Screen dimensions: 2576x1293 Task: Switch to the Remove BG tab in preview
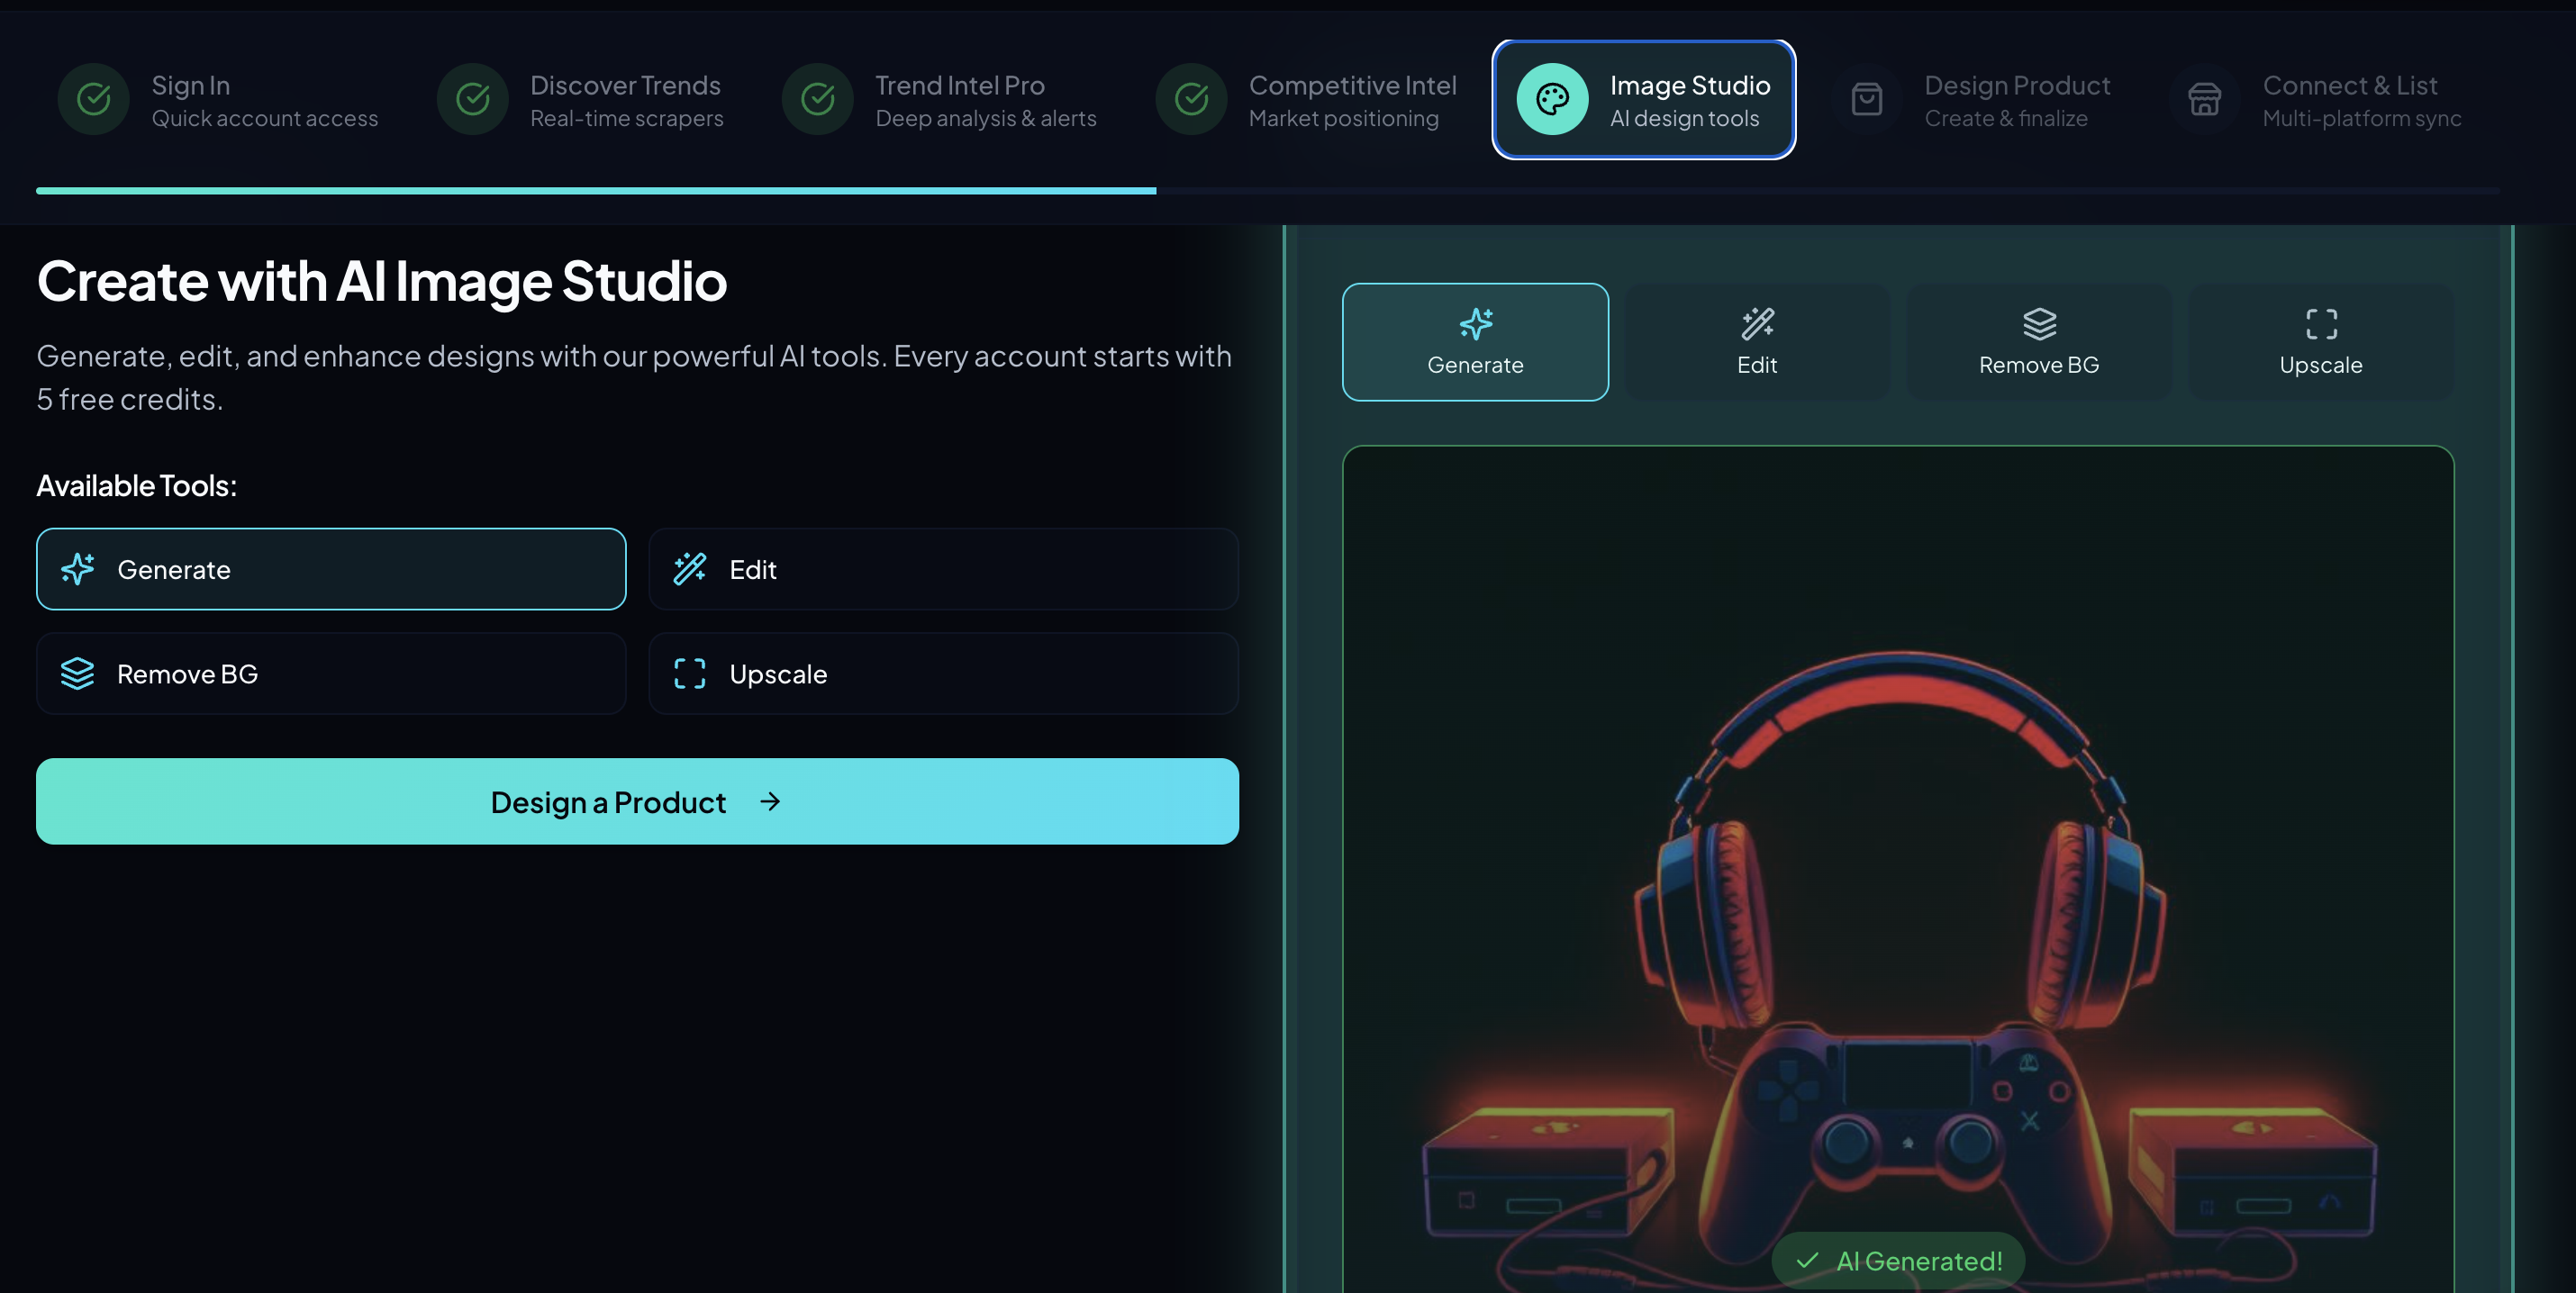[2038, 342]
